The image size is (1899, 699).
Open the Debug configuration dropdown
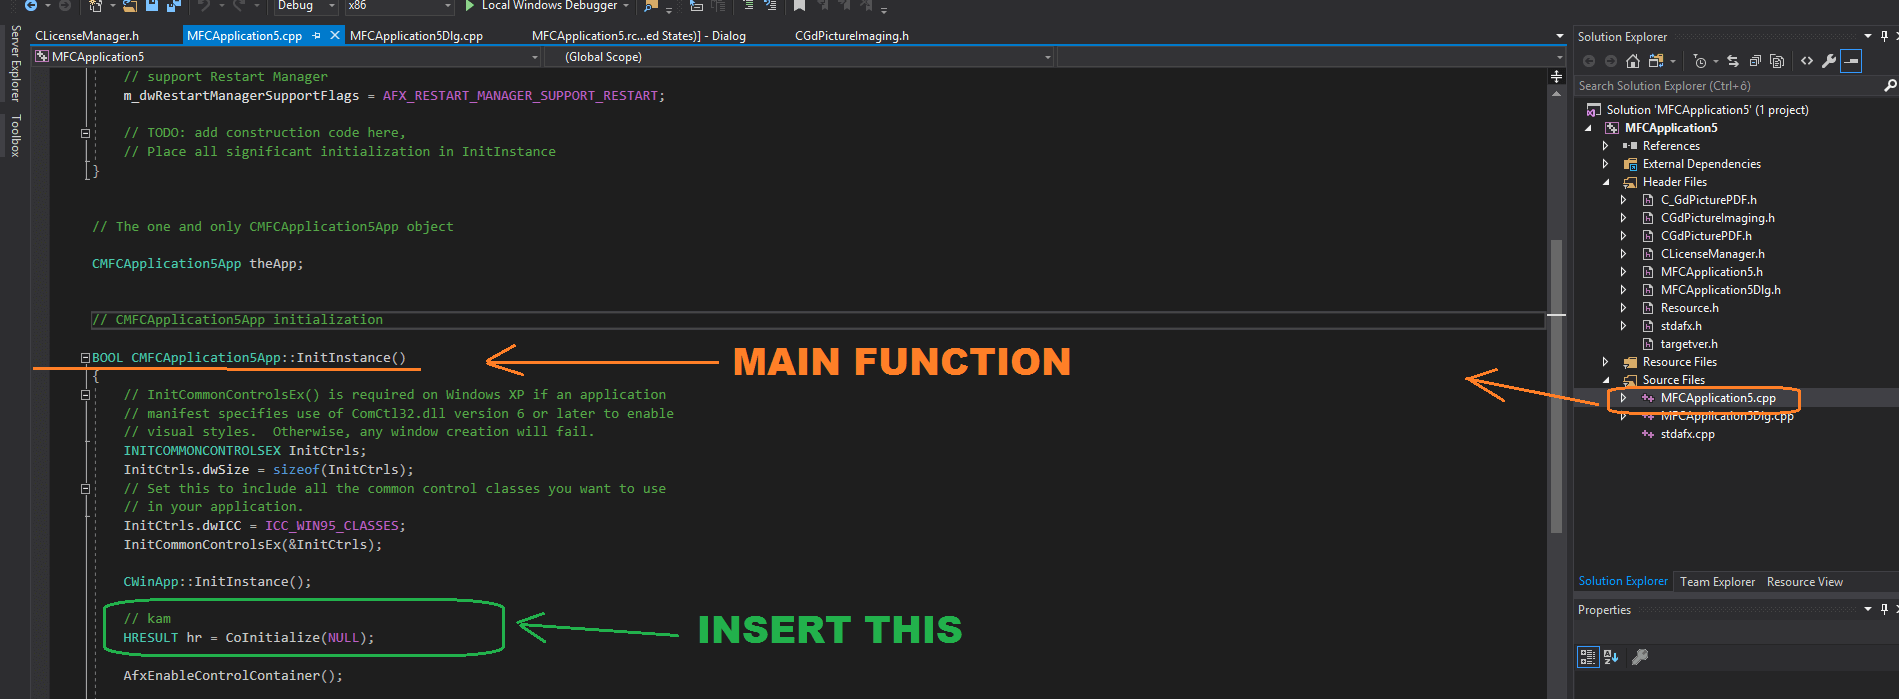point(332,6)
